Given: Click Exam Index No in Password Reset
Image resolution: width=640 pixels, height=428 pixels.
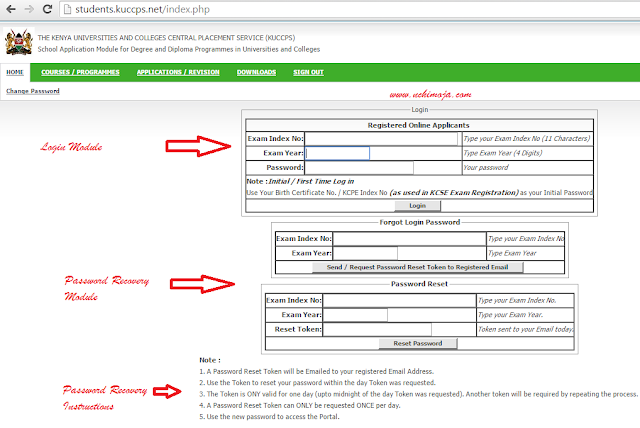Looking at the screenshot, I should (x=399, y=300).
